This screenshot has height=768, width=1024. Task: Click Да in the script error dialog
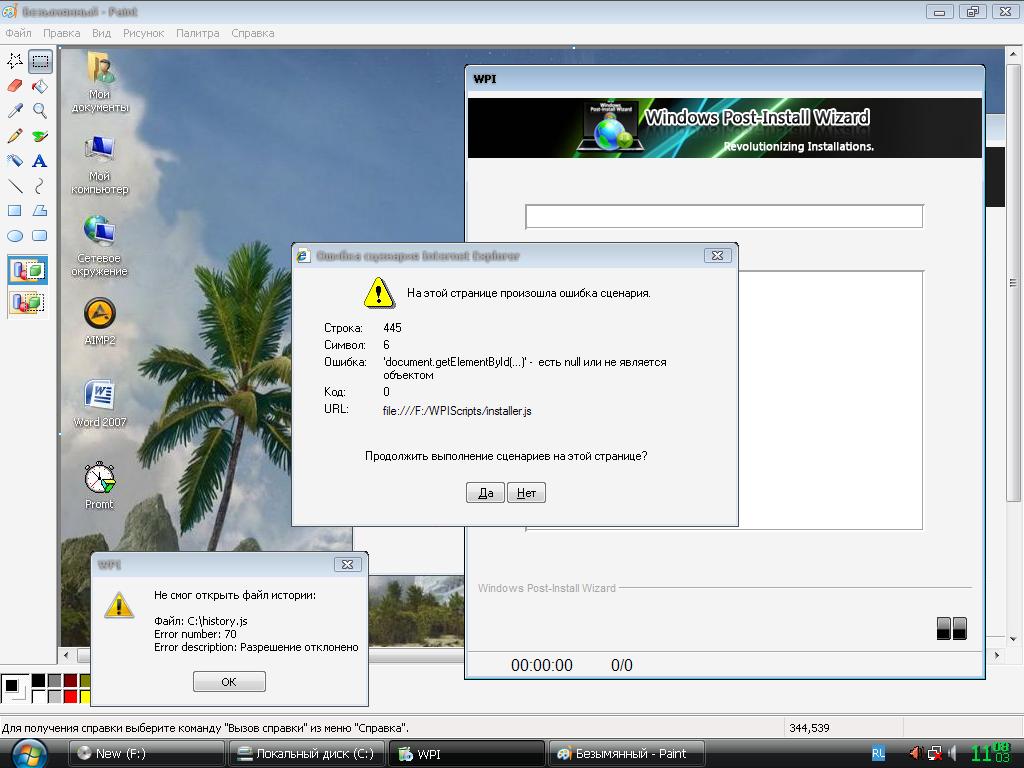click(485, 493)
